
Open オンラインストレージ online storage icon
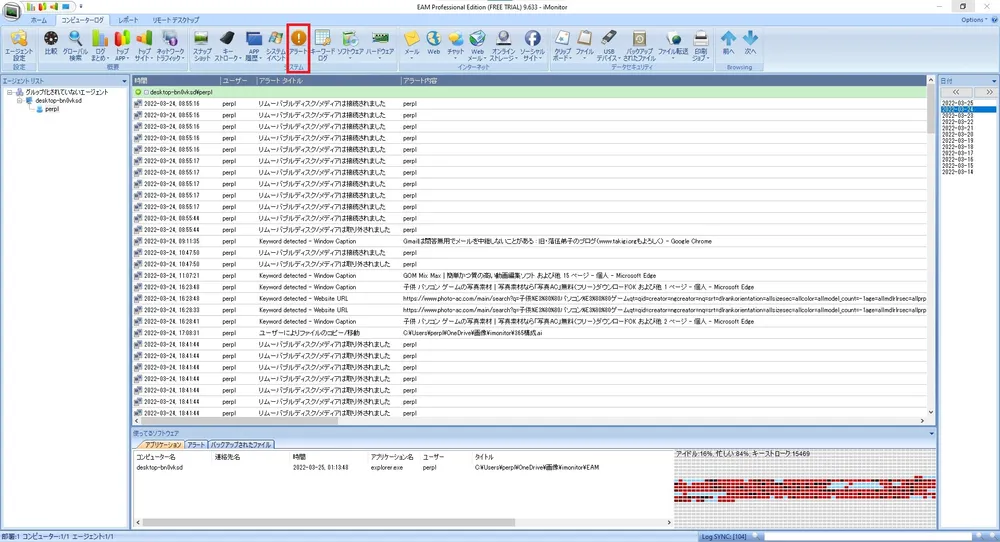coord(503,45)
